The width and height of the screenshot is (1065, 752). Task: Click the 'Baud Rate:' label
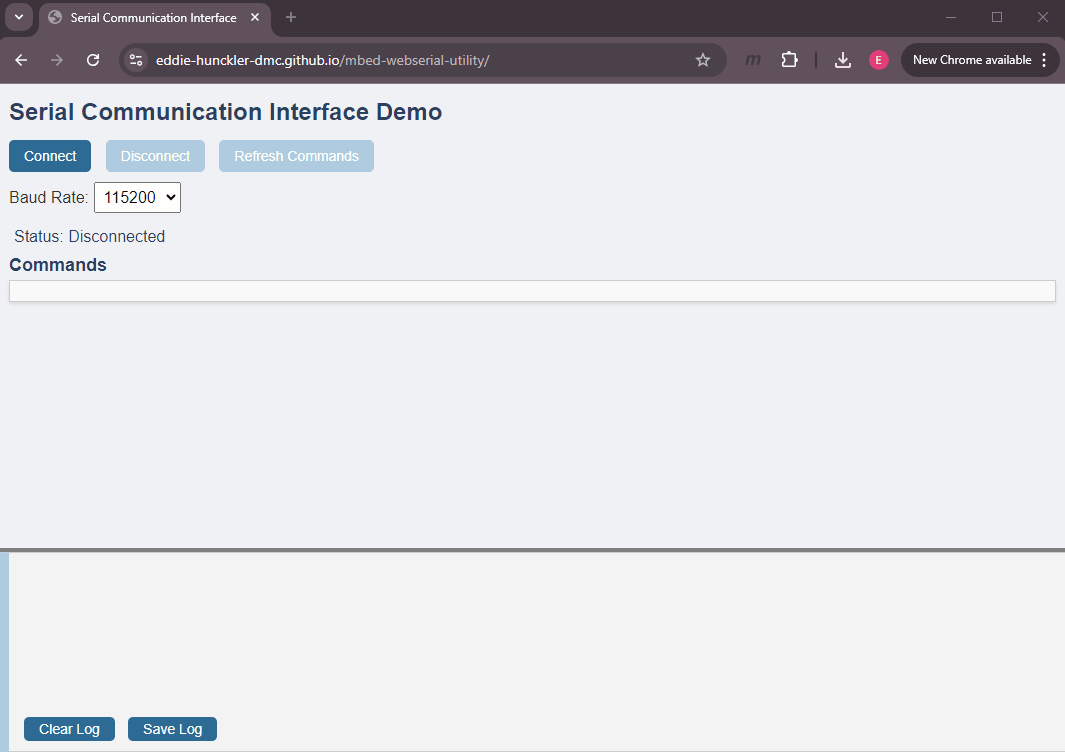(49, 198)
